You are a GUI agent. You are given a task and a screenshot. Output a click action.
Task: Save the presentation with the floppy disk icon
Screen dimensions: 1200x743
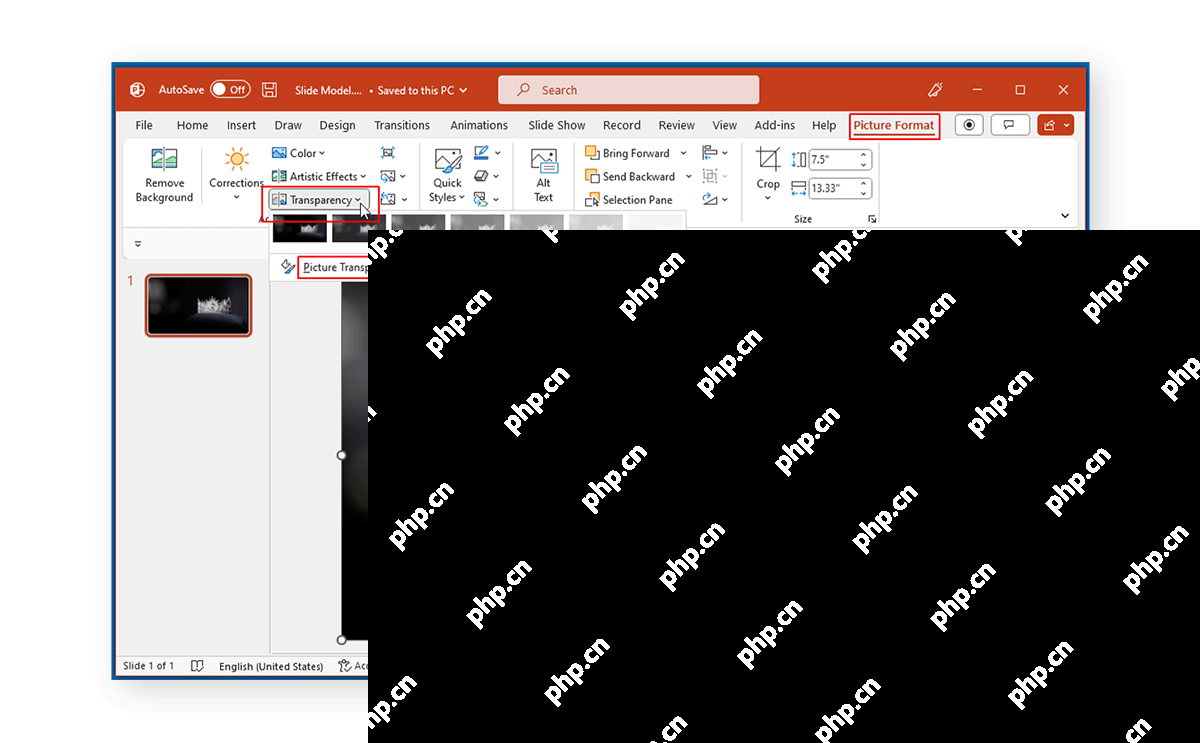click(x=269, y=90)
